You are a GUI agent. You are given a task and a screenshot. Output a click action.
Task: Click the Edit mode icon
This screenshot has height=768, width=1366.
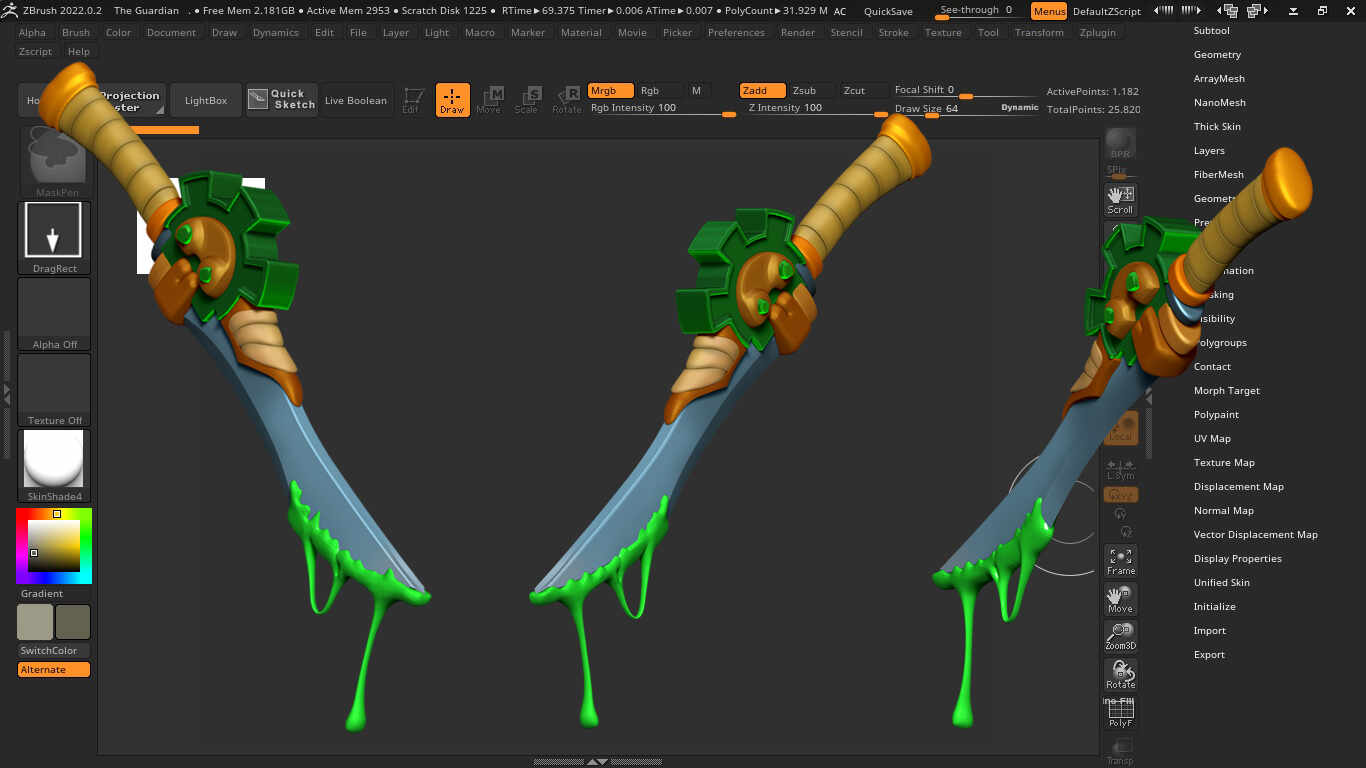(411, 100)
